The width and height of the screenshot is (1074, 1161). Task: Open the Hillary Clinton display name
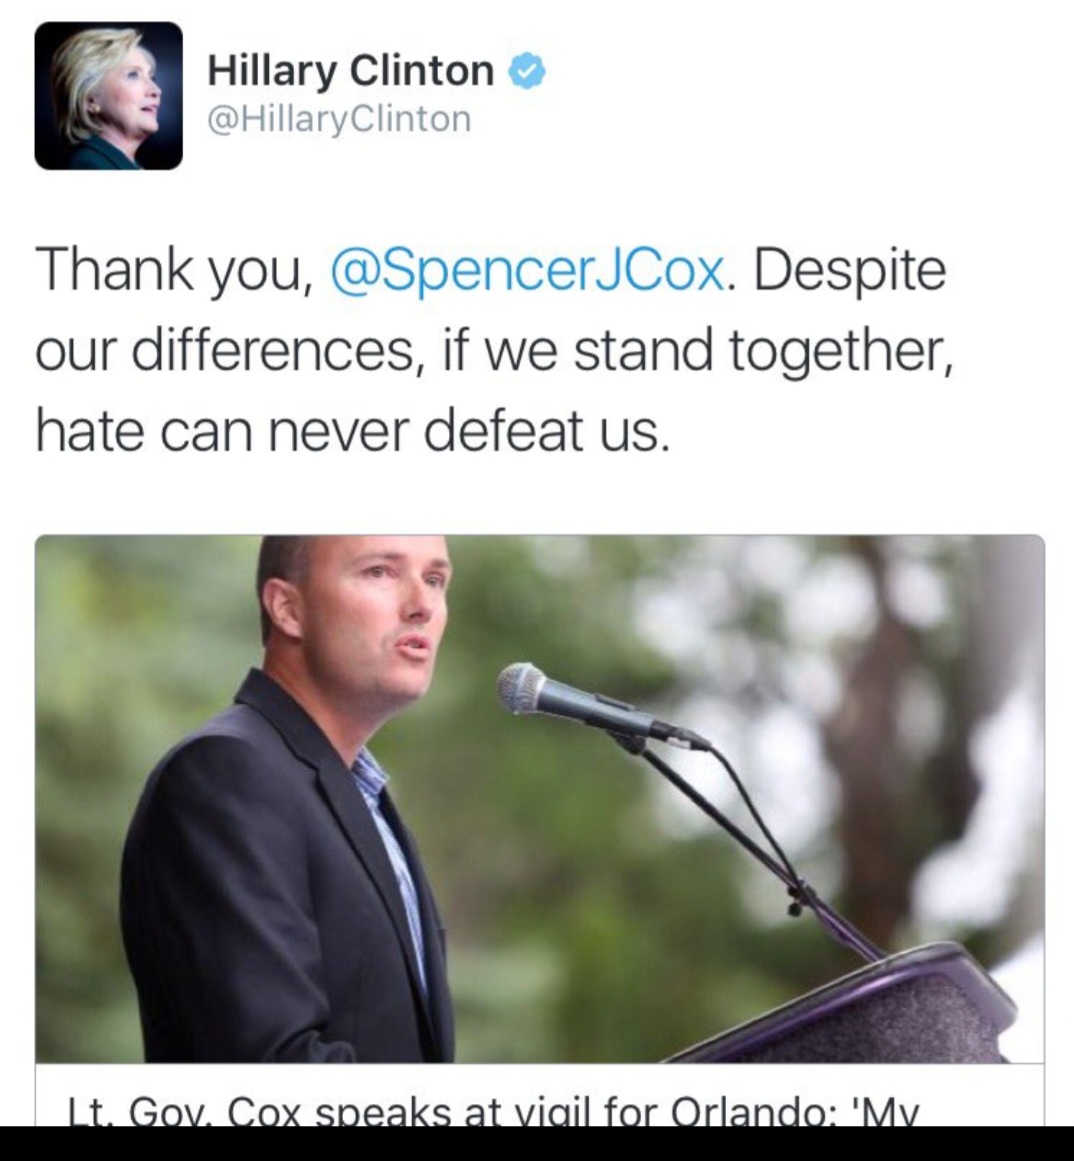[x=351, y=71]
